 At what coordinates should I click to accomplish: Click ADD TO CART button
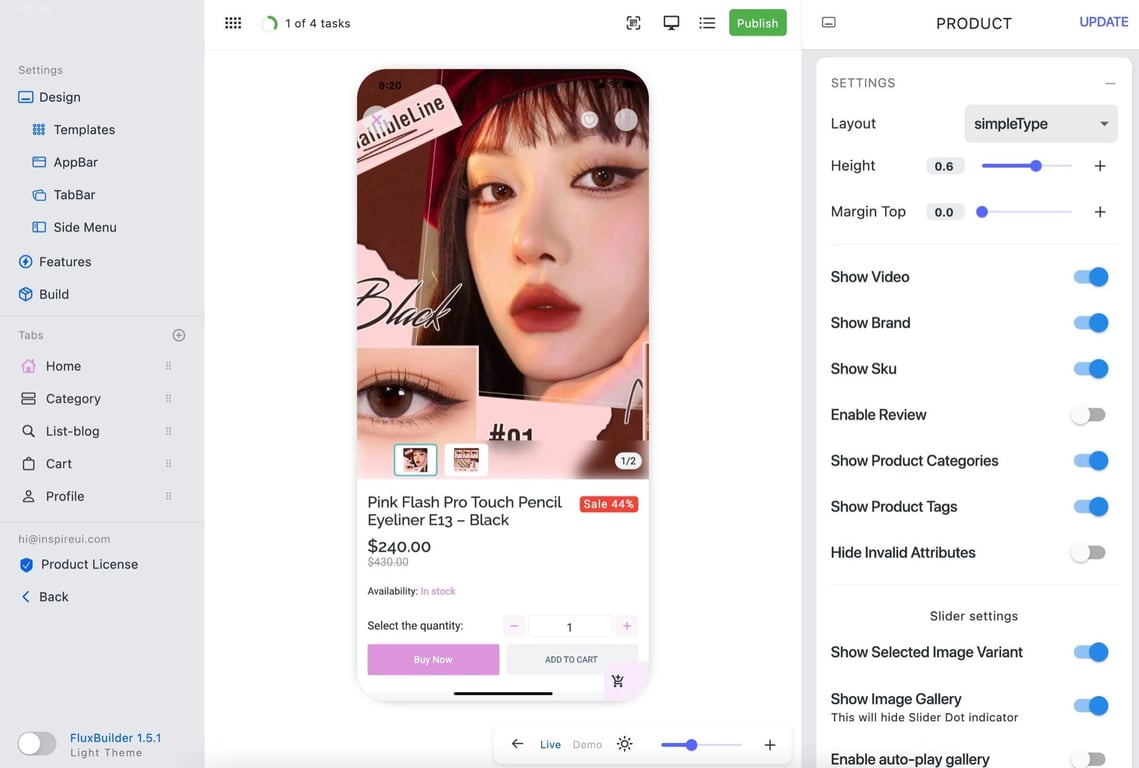click(572, 660)
